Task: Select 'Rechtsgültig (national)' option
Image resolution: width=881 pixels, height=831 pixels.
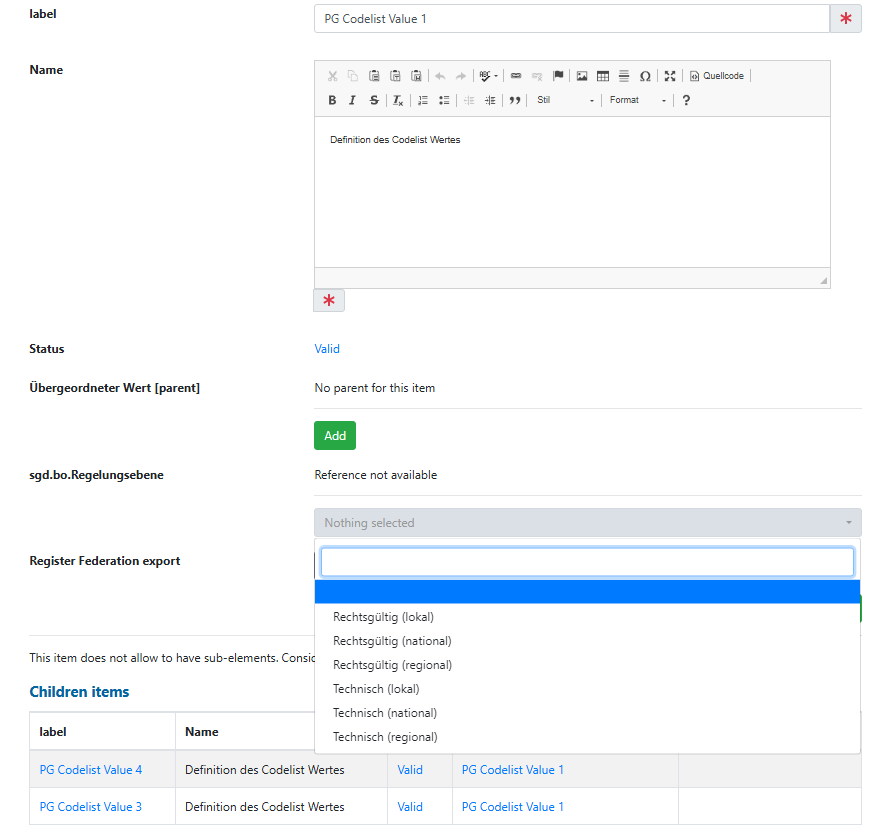Action: 392,641
